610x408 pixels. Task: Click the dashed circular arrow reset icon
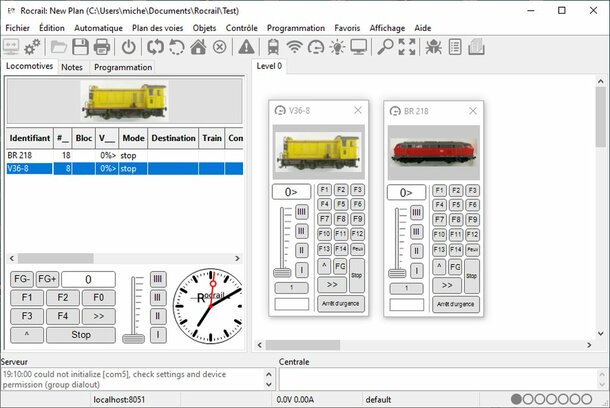[177, 47]
